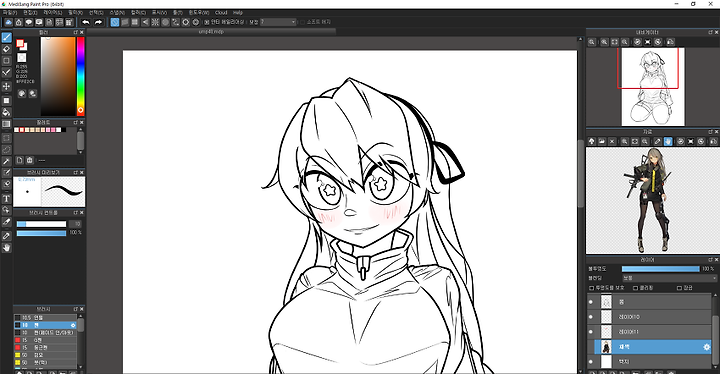Select hand icon in the reference panel

668,142
